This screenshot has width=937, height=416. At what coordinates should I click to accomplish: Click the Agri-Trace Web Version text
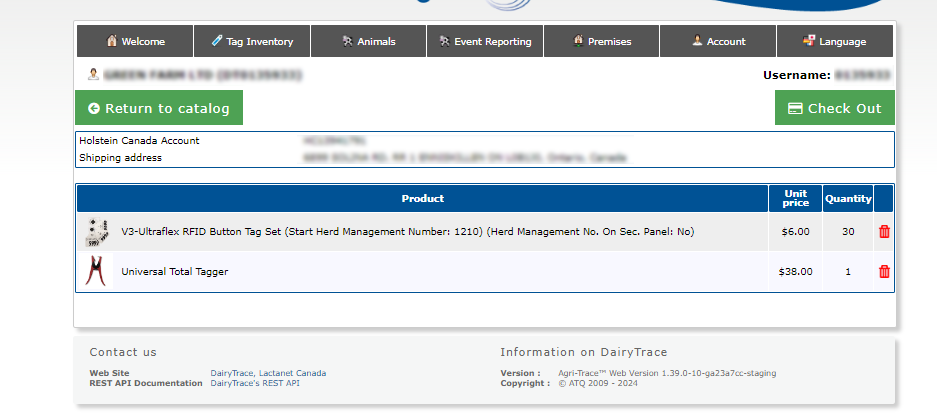(x=667, y=373)
